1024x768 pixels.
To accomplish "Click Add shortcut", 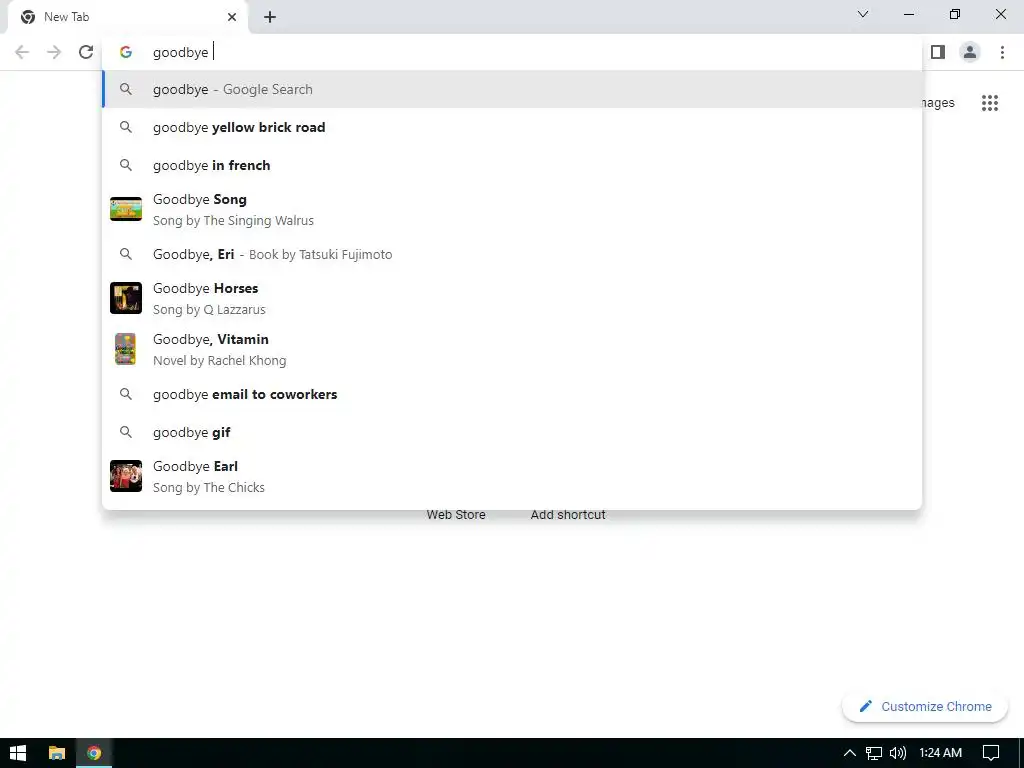I will (568, 515).
